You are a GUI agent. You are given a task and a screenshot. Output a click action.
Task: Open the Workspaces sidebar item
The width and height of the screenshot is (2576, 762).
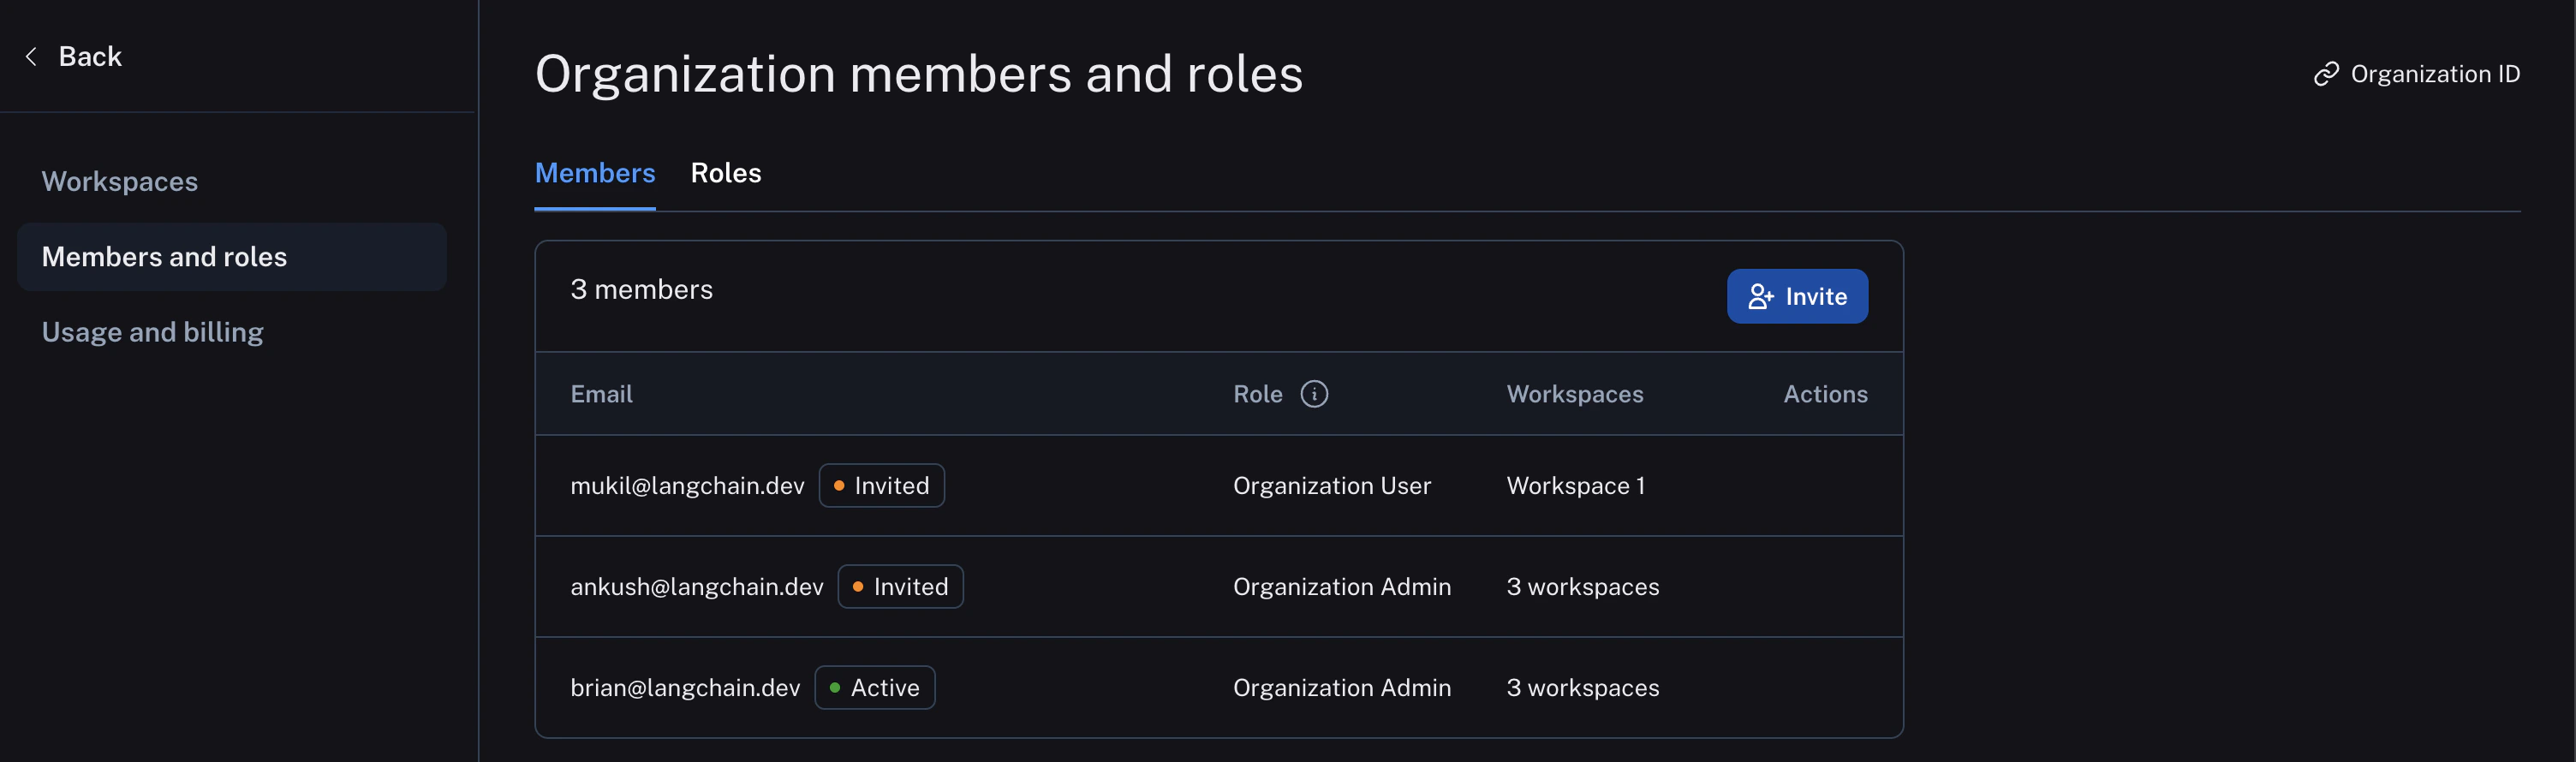coord(120,182)
